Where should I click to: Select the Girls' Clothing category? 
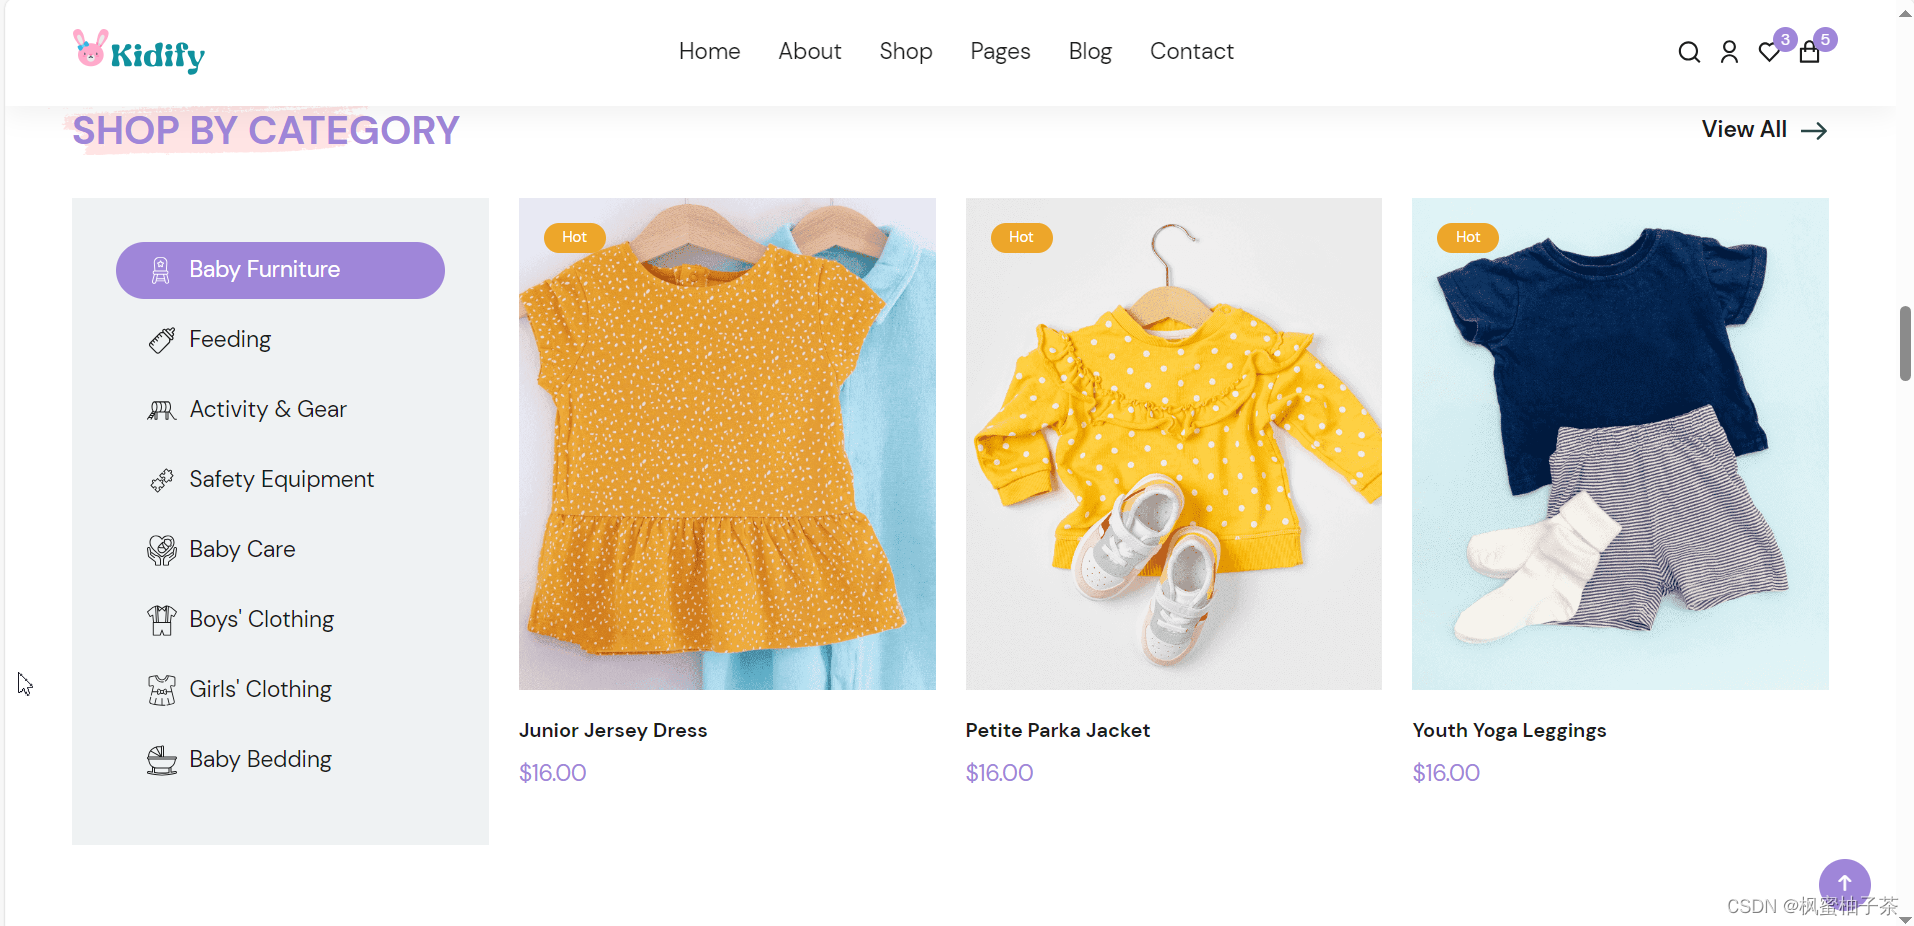pos(260,690)
